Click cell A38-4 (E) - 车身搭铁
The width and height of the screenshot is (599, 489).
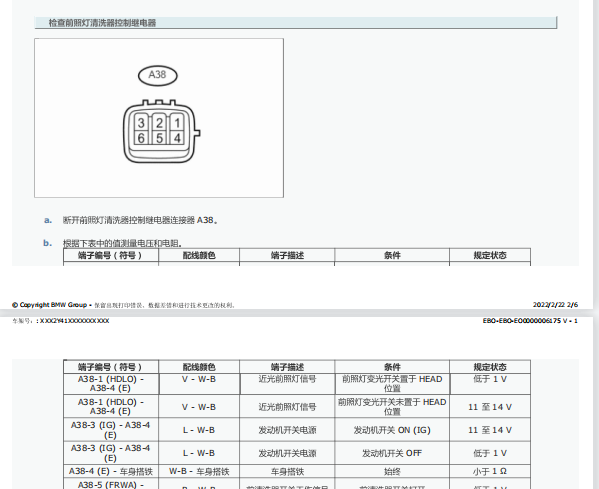(x=111, y=471)
